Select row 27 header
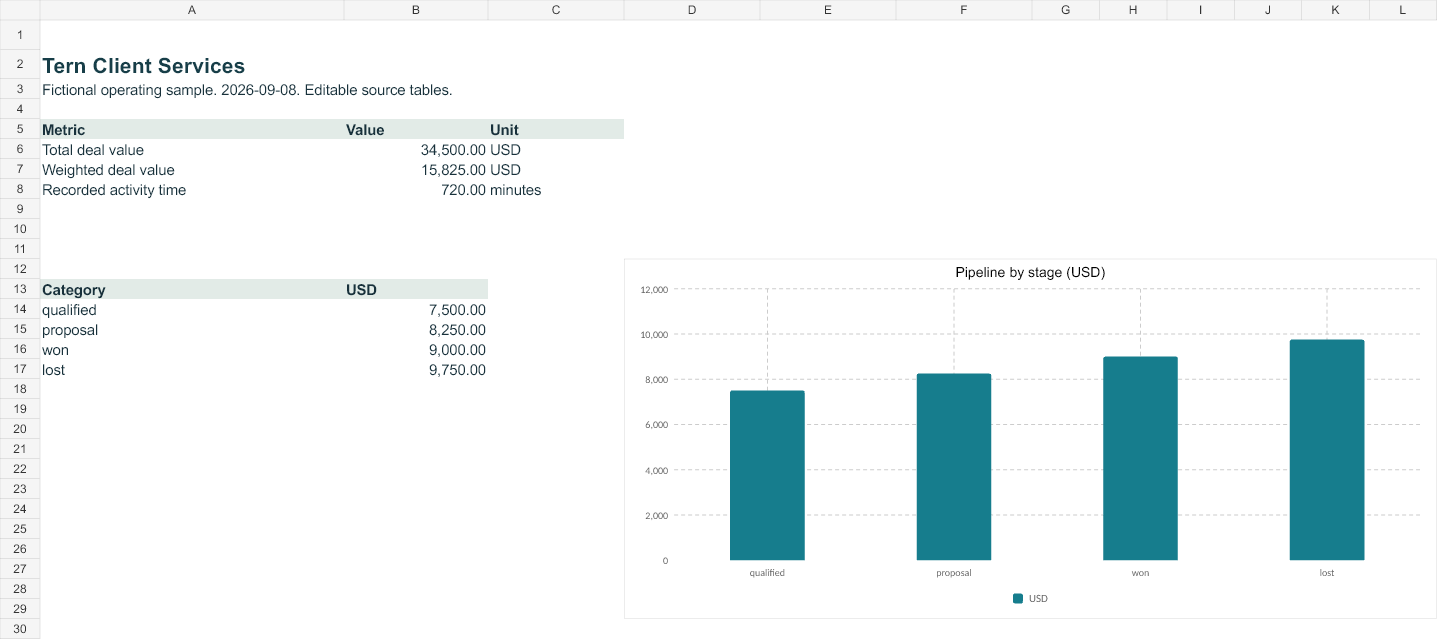Screen dimensions: 1437x639 point(20,570)
